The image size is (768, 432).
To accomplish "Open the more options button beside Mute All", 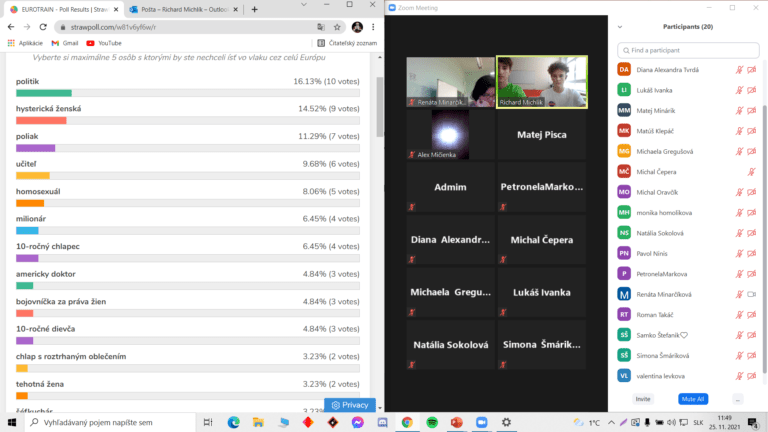I will point(738,399).
